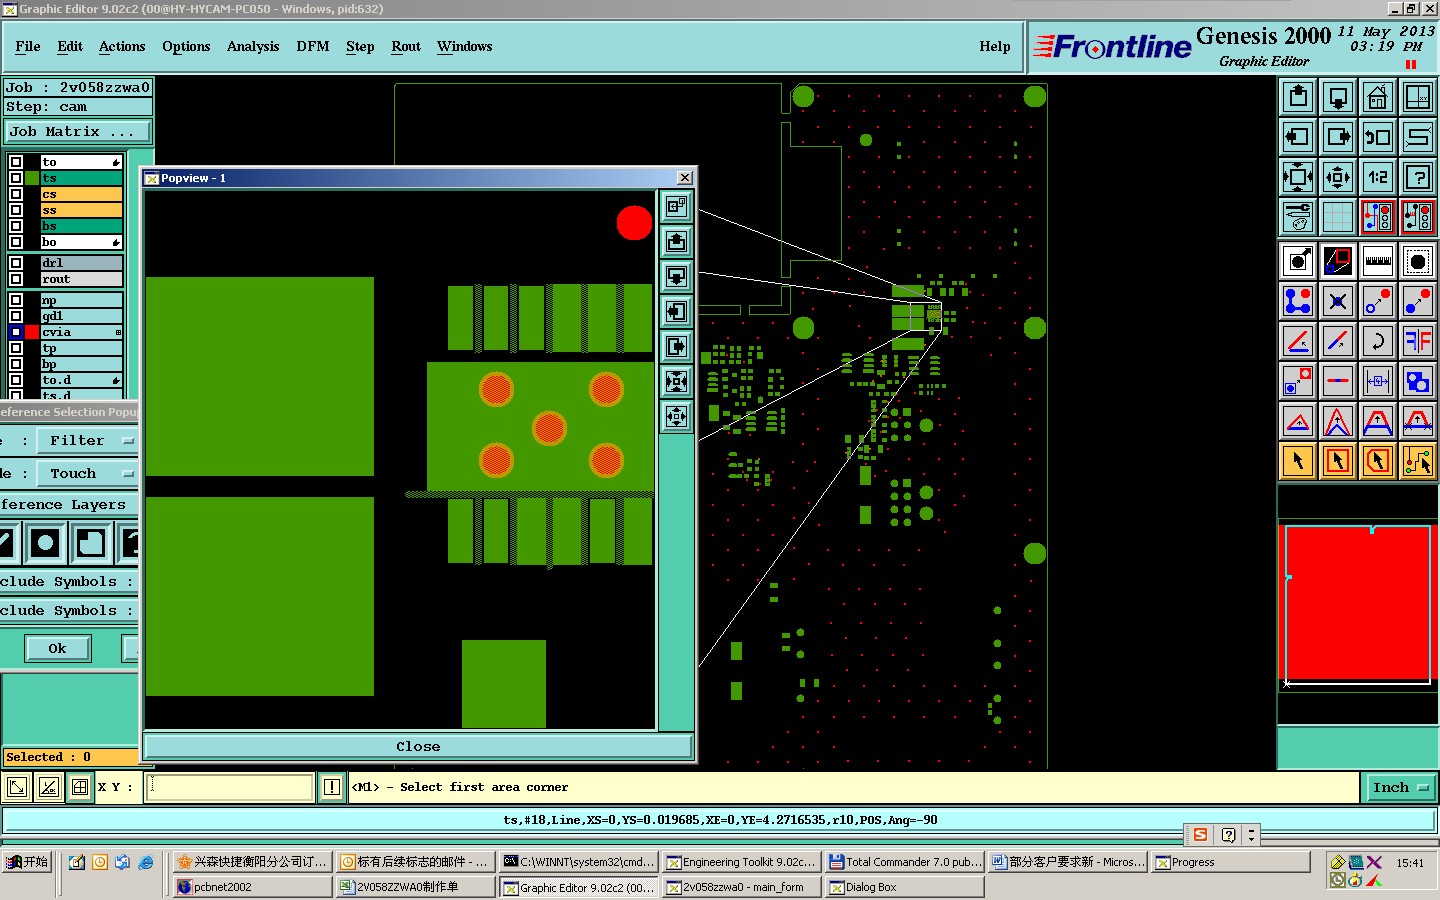Click the exclamation mark icon by coordinate field
Image resolution: width=1440 pixels, height=900 pixels.
332,787
